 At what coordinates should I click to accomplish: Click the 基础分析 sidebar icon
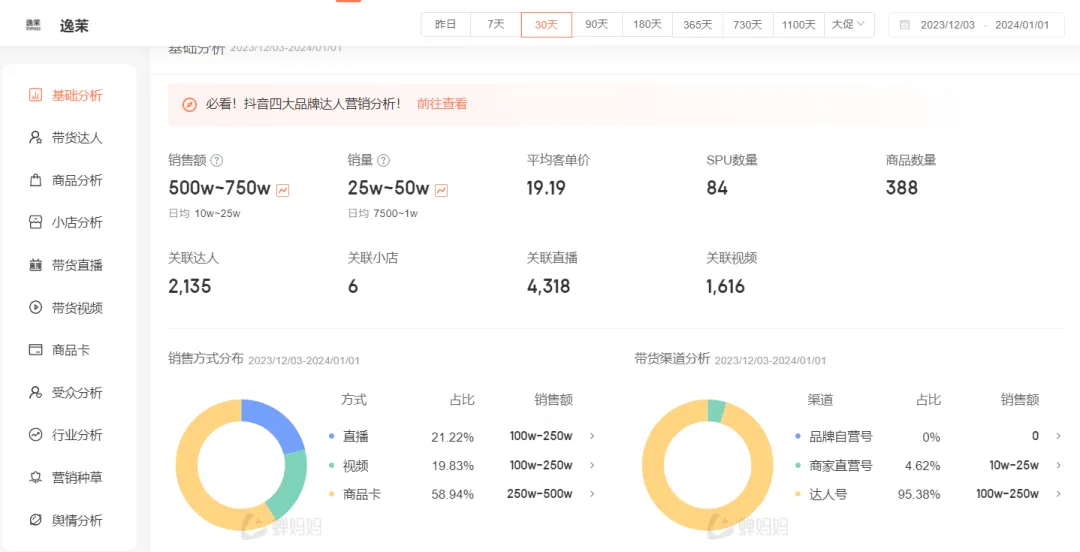click(36, 96)
